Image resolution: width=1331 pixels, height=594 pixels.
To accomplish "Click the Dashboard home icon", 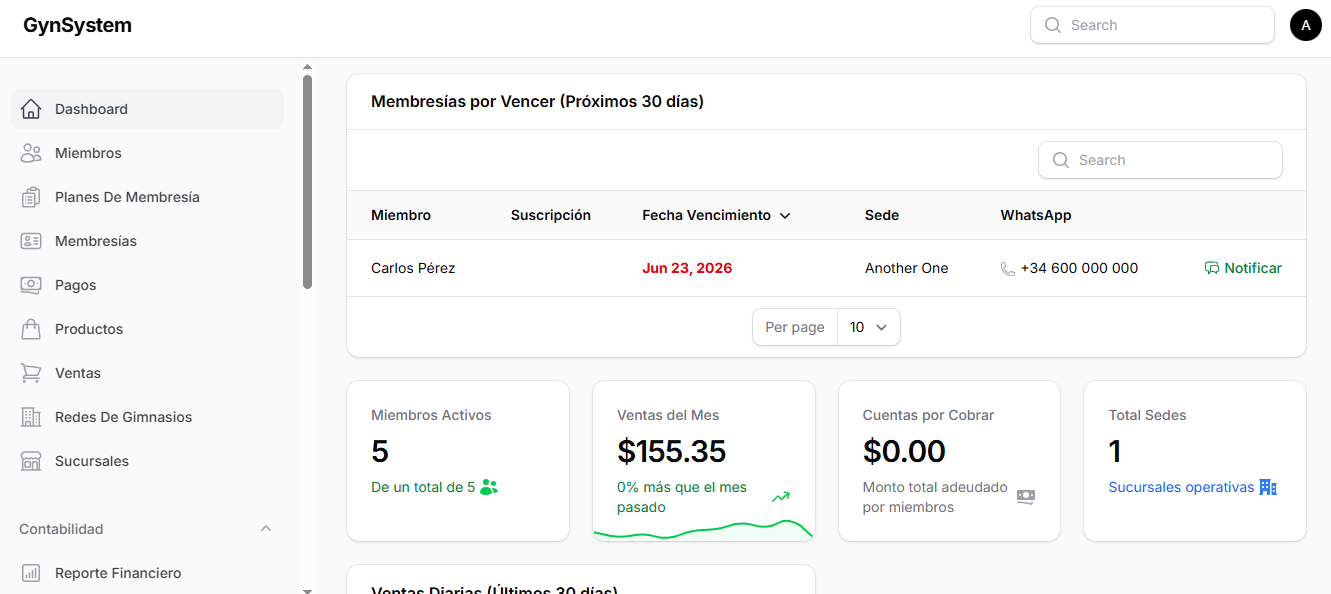I will (31, 109).
